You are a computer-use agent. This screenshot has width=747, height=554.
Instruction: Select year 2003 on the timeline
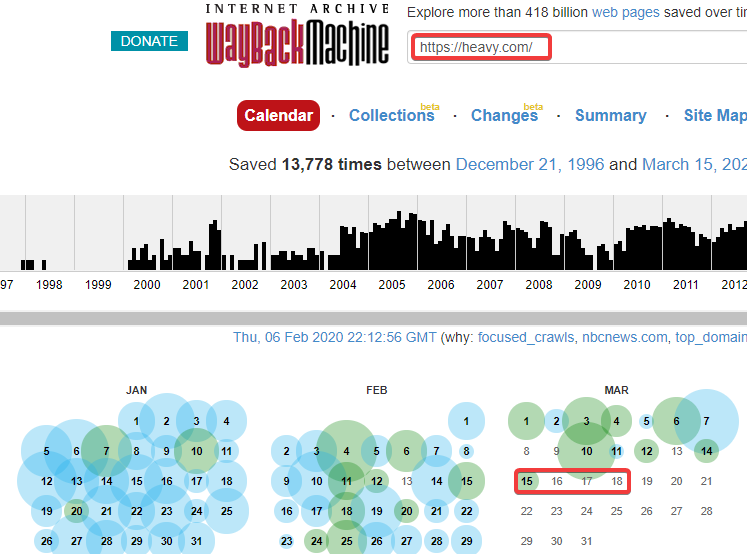pos(294,285)
